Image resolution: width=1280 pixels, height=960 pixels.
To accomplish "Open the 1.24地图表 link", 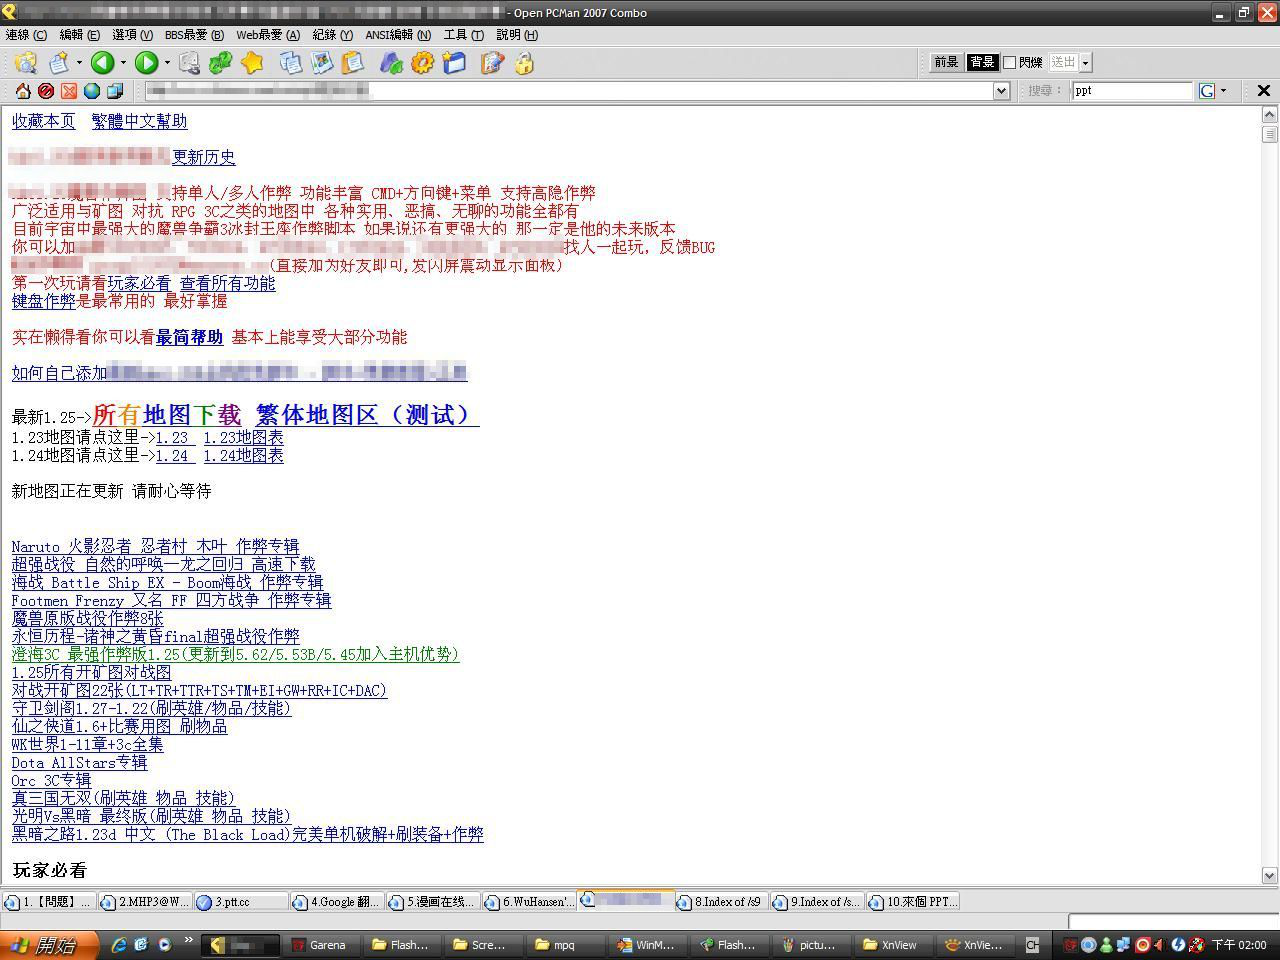I will (243, 455).
